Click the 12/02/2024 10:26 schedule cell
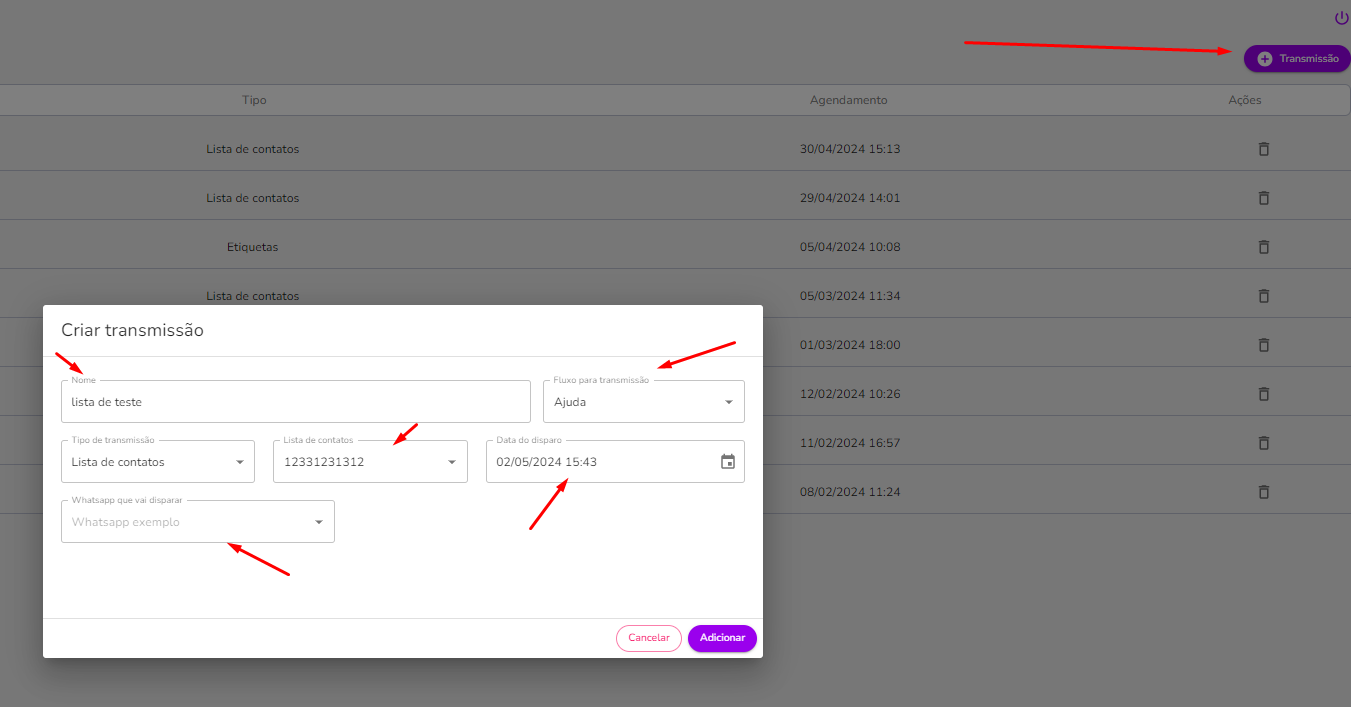 point(850,394)
